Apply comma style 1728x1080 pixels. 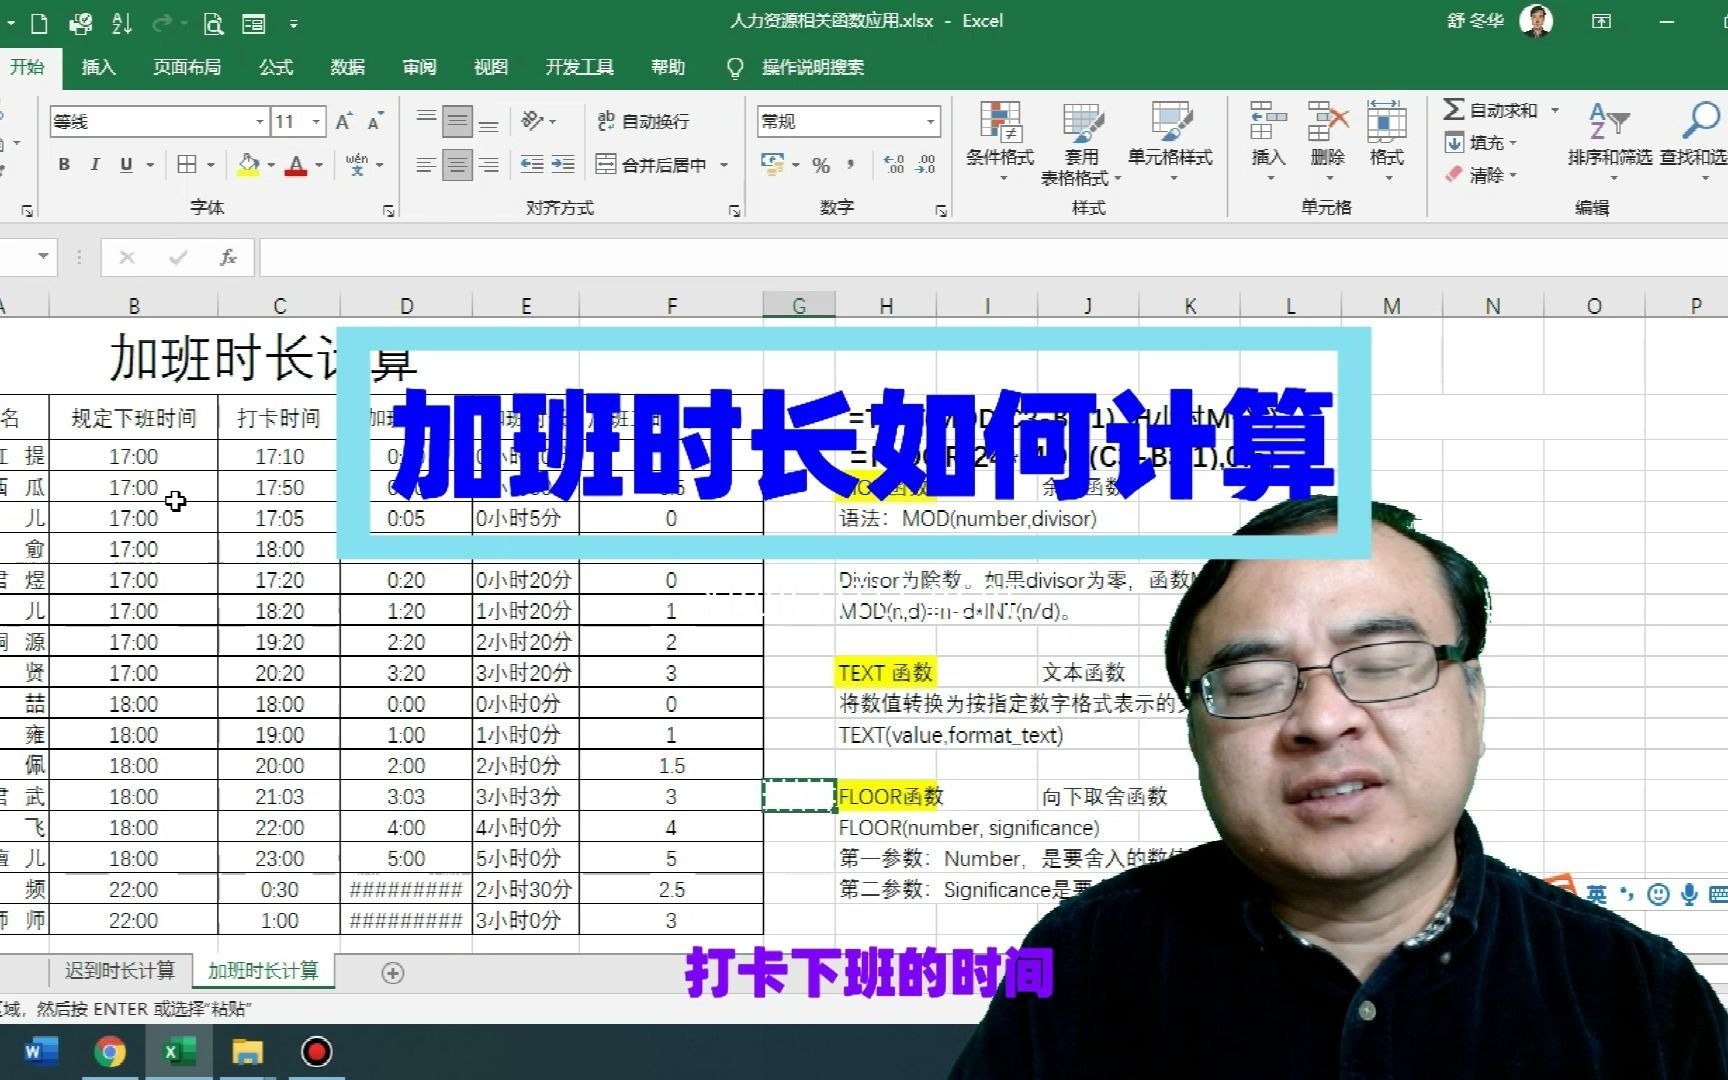(x=850, y=165)
